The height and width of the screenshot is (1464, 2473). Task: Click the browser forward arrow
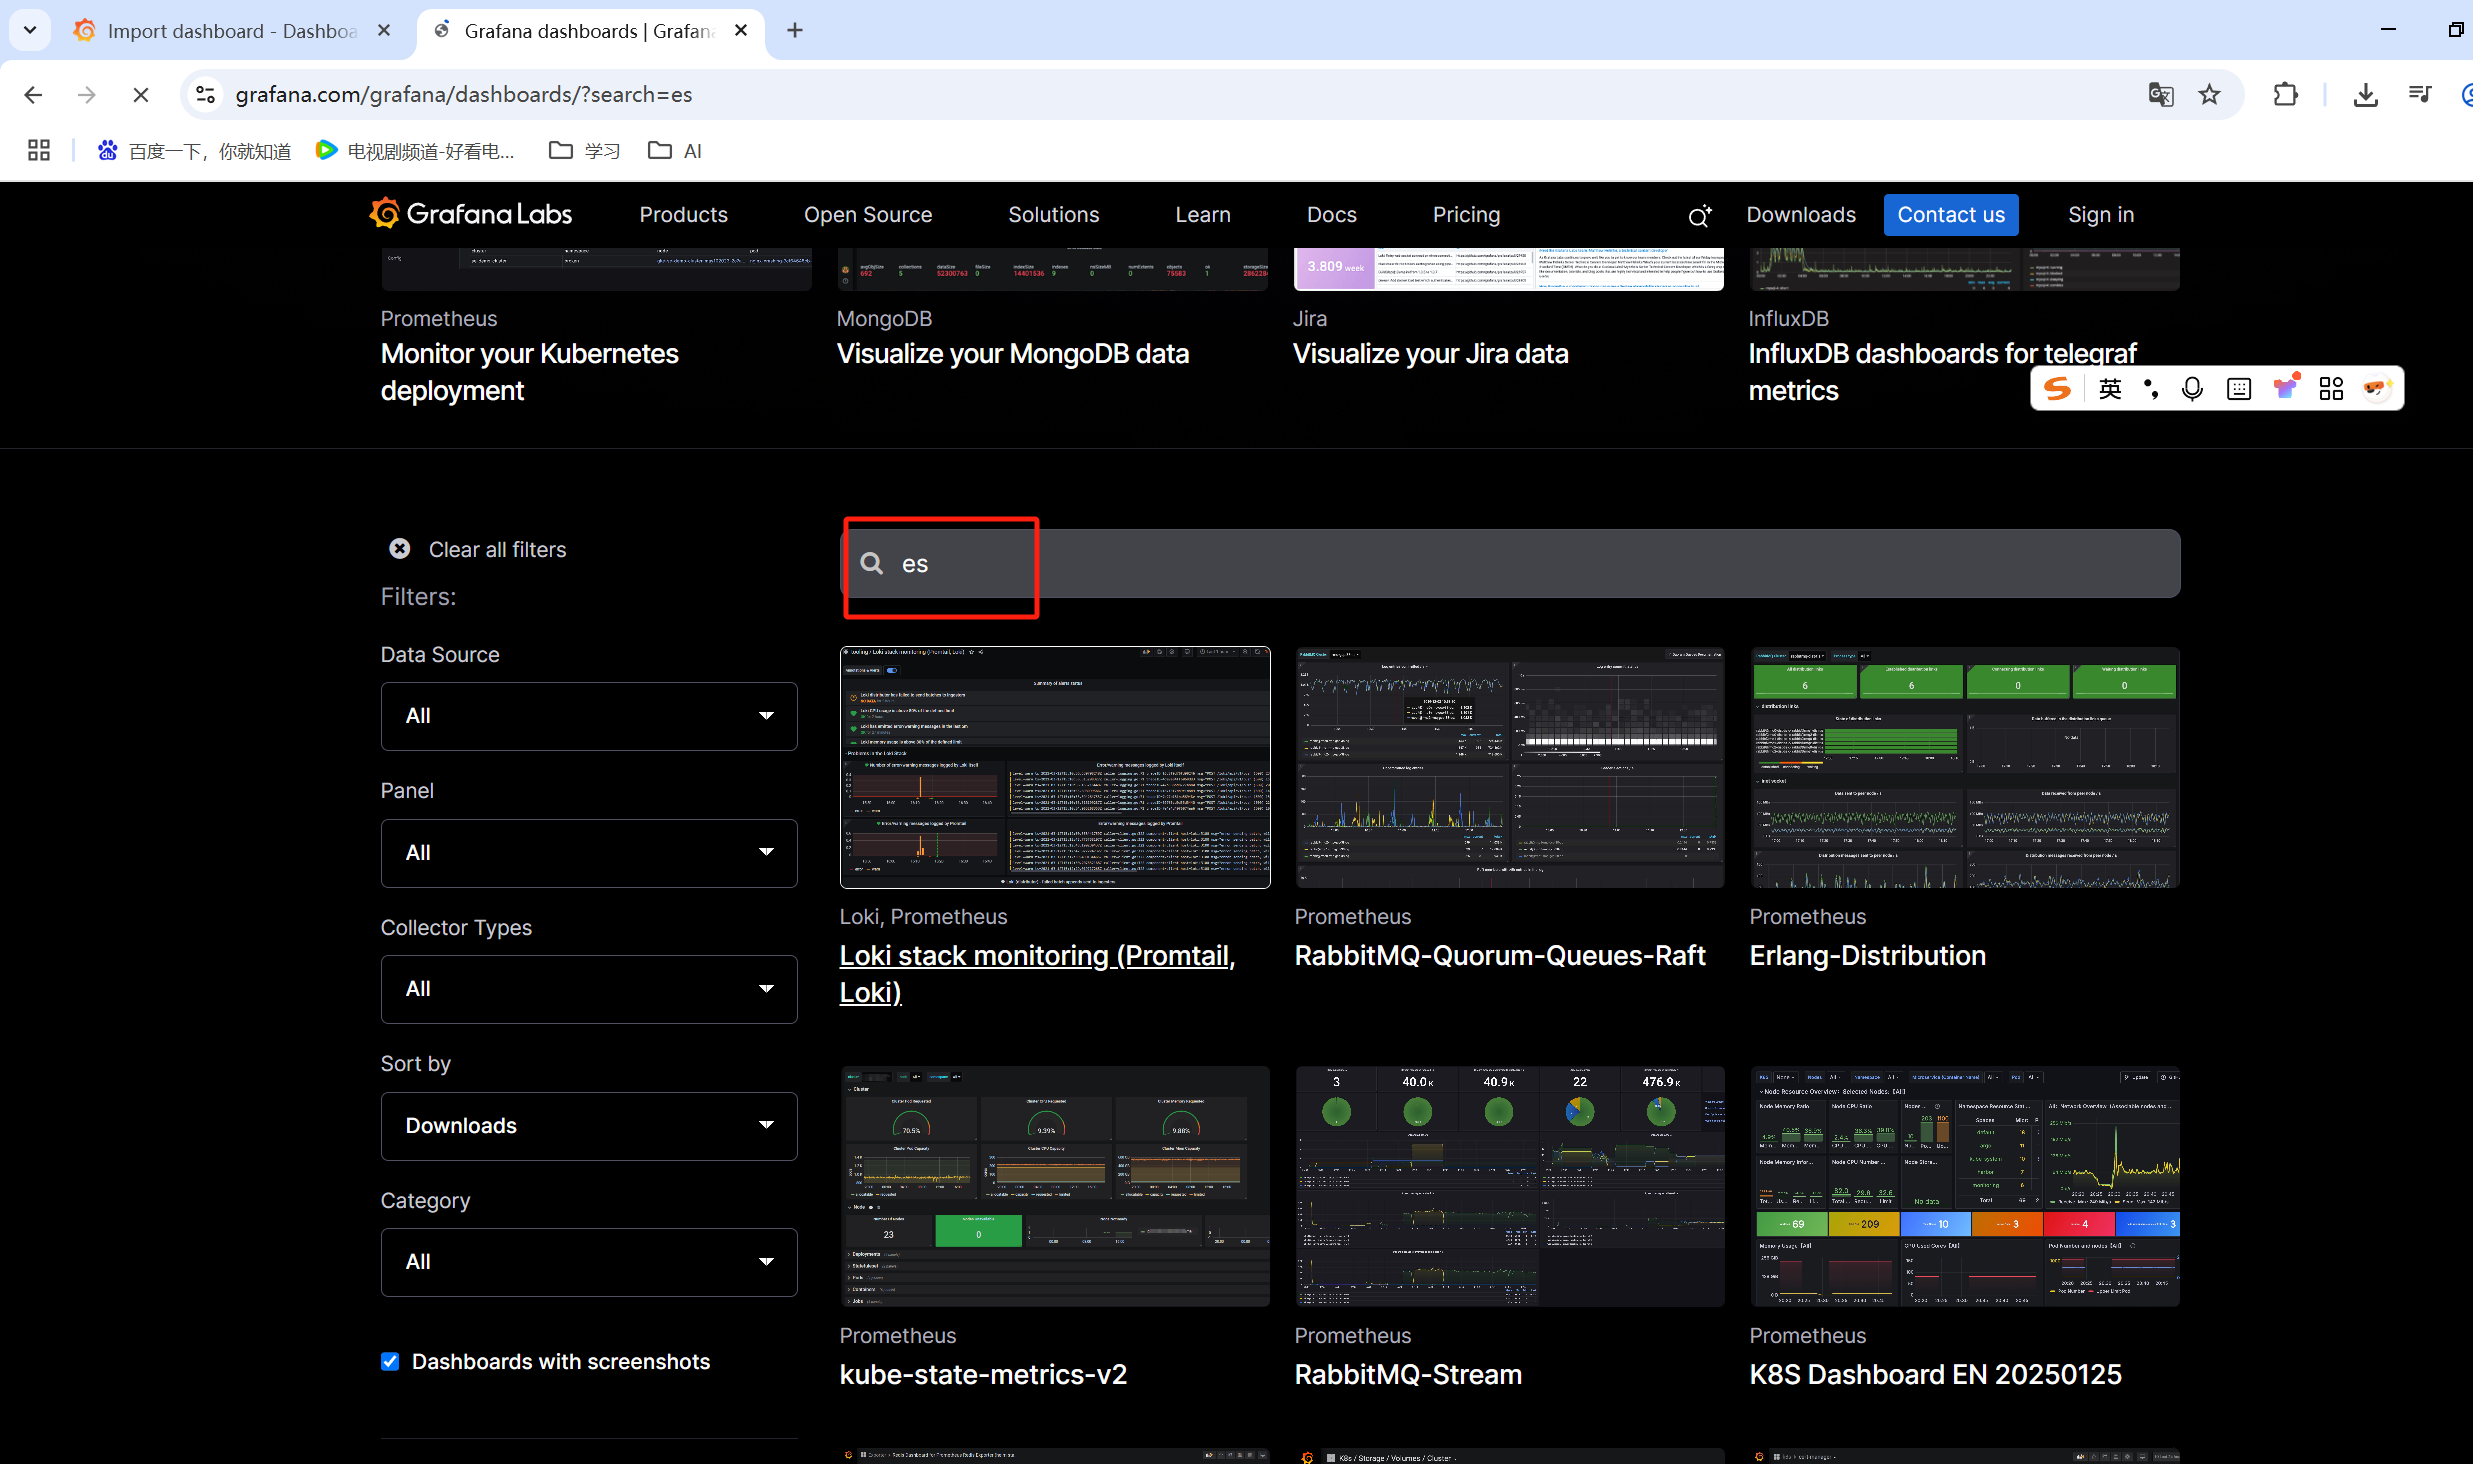click(x=87, y=94)
